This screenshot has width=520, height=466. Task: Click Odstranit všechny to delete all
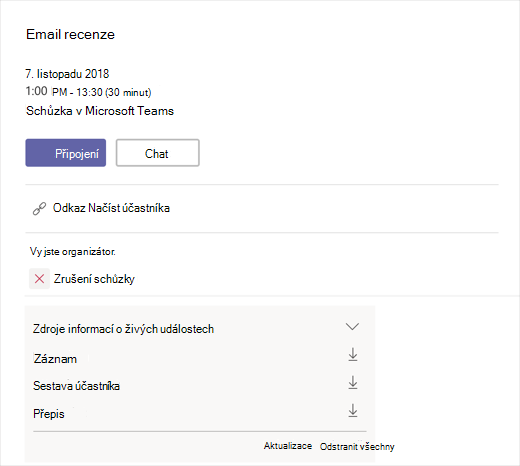[x=357, y=447]
